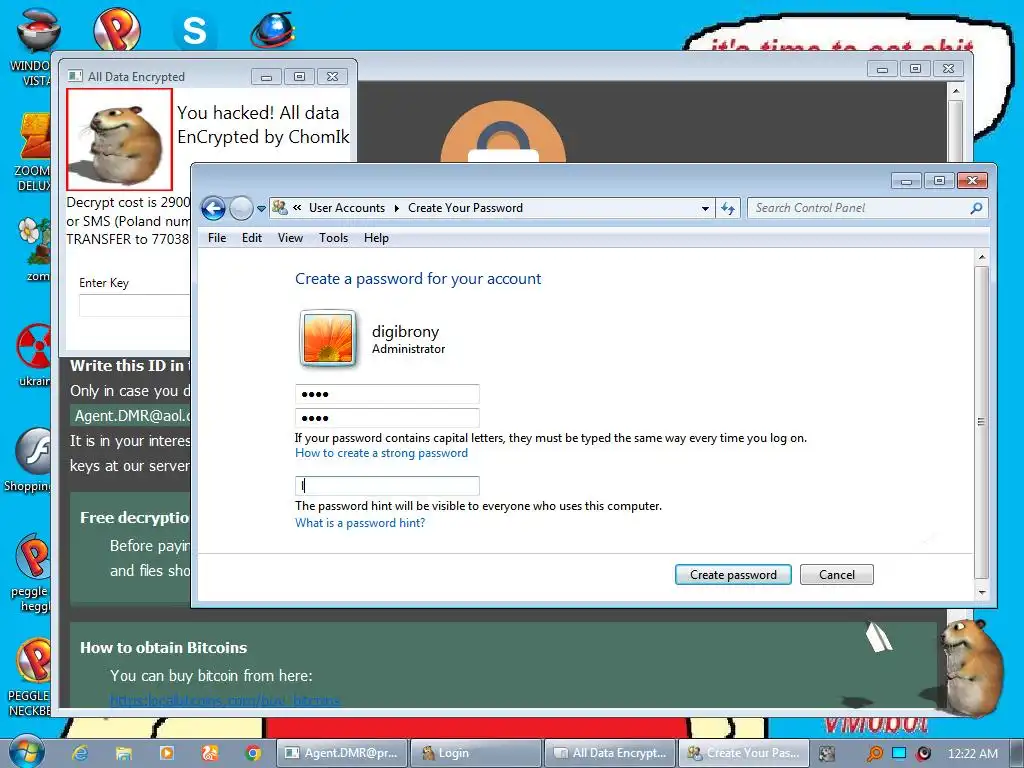Image resolution: width=1024 pixels, height=768 pixels.
Task: Open the Tools menu
Action: tap(333, 238)
